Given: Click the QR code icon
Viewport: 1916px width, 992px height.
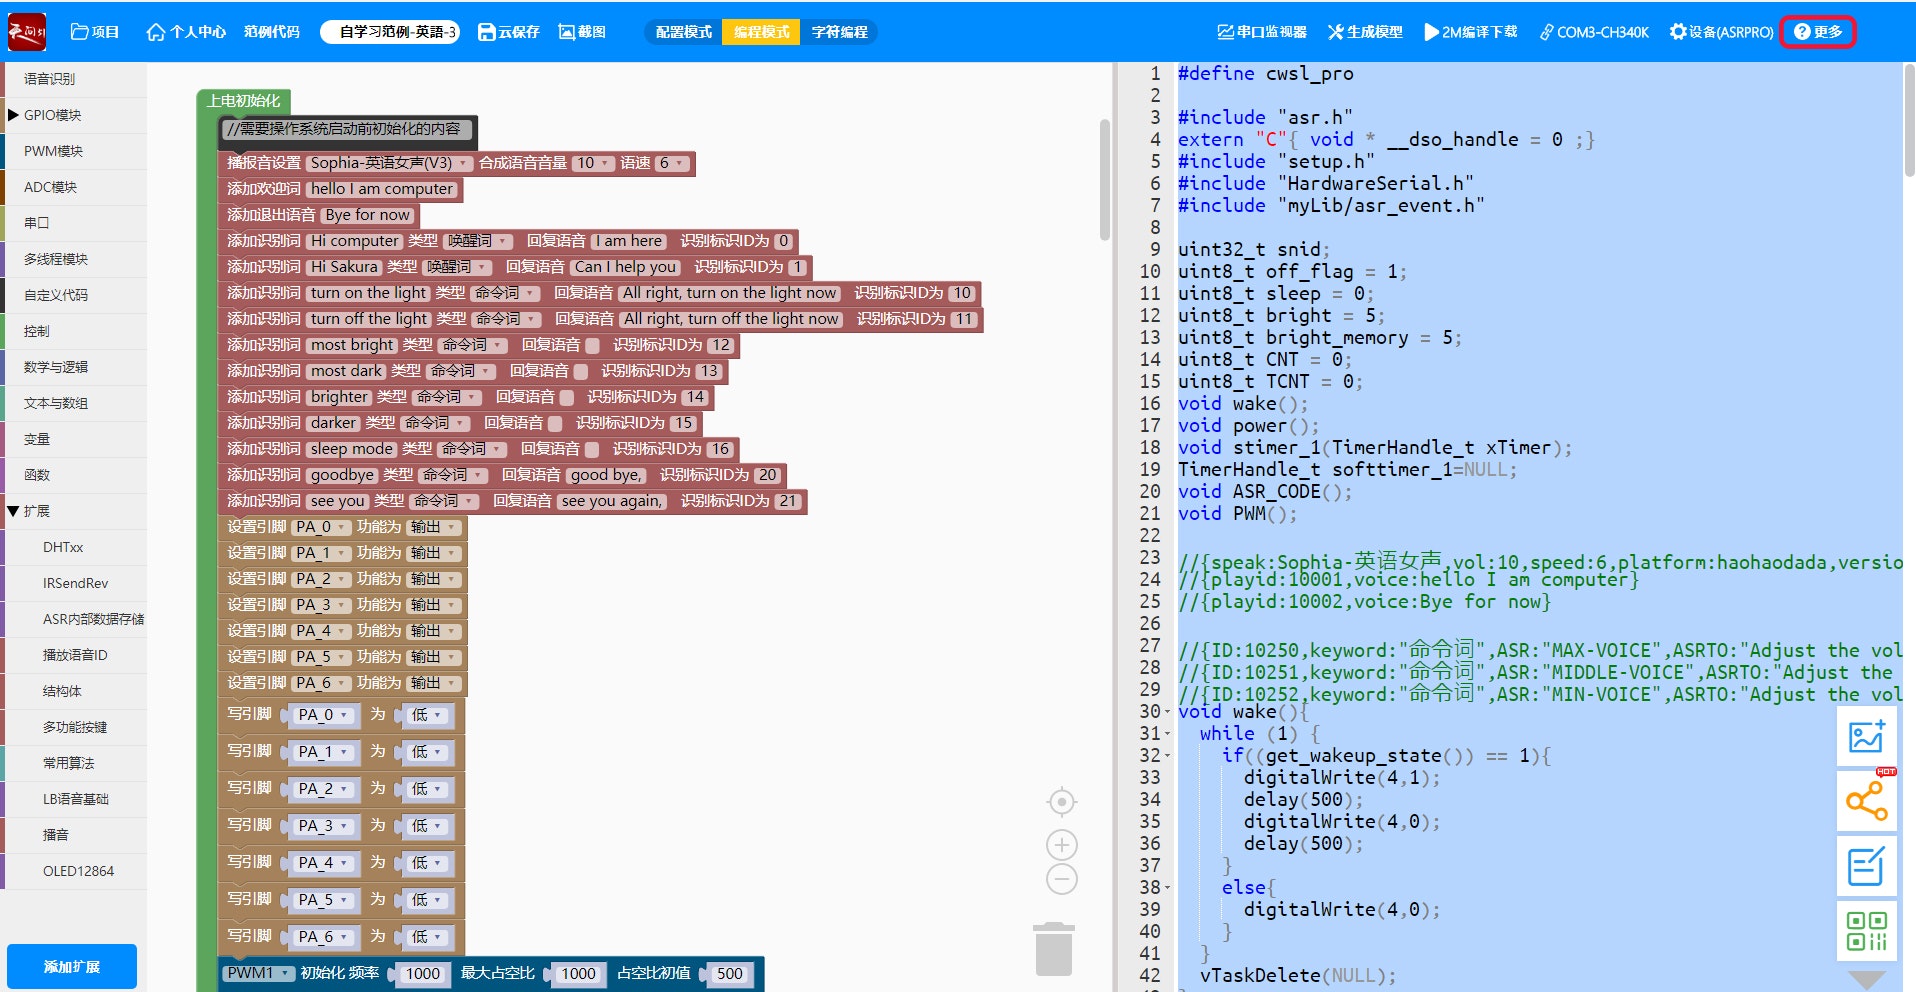Looking at the screenshot, I should pyautogui.click(x=1866, y=930).
